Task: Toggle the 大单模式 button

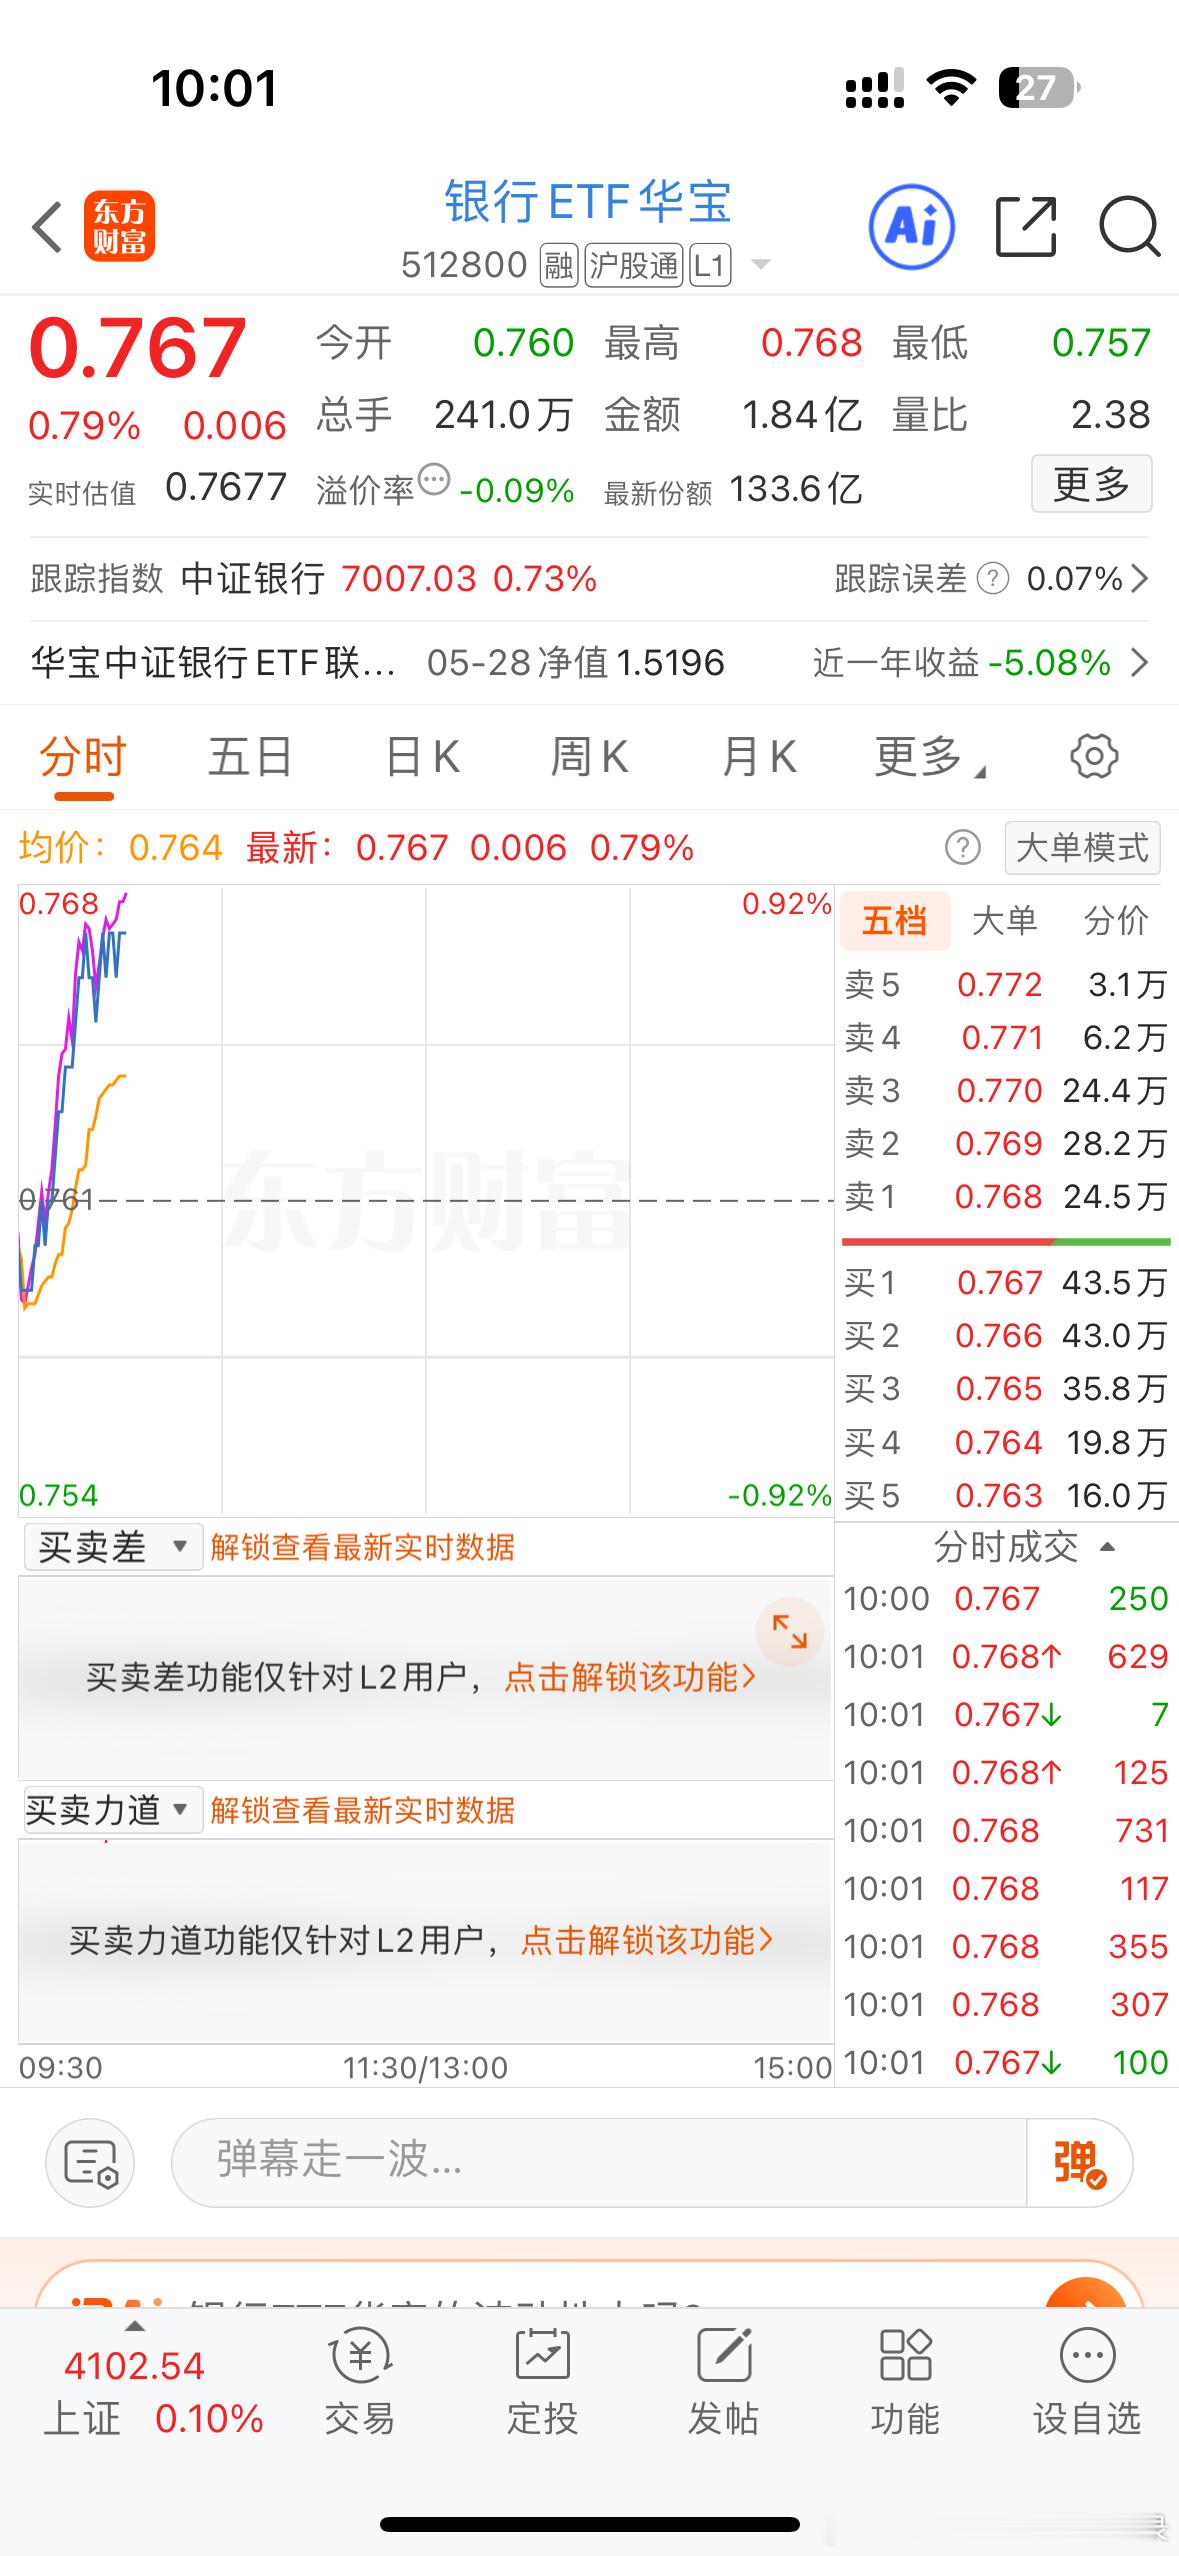Action: [1082, 848]
